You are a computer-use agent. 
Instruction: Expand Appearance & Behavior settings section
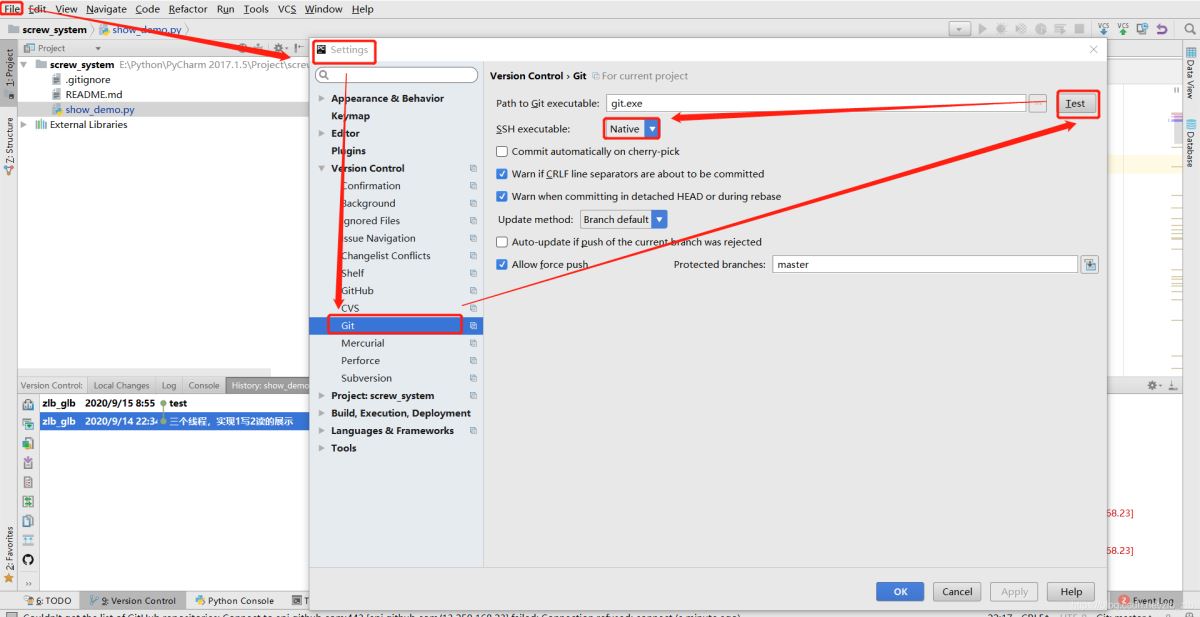tap(322, 98)
